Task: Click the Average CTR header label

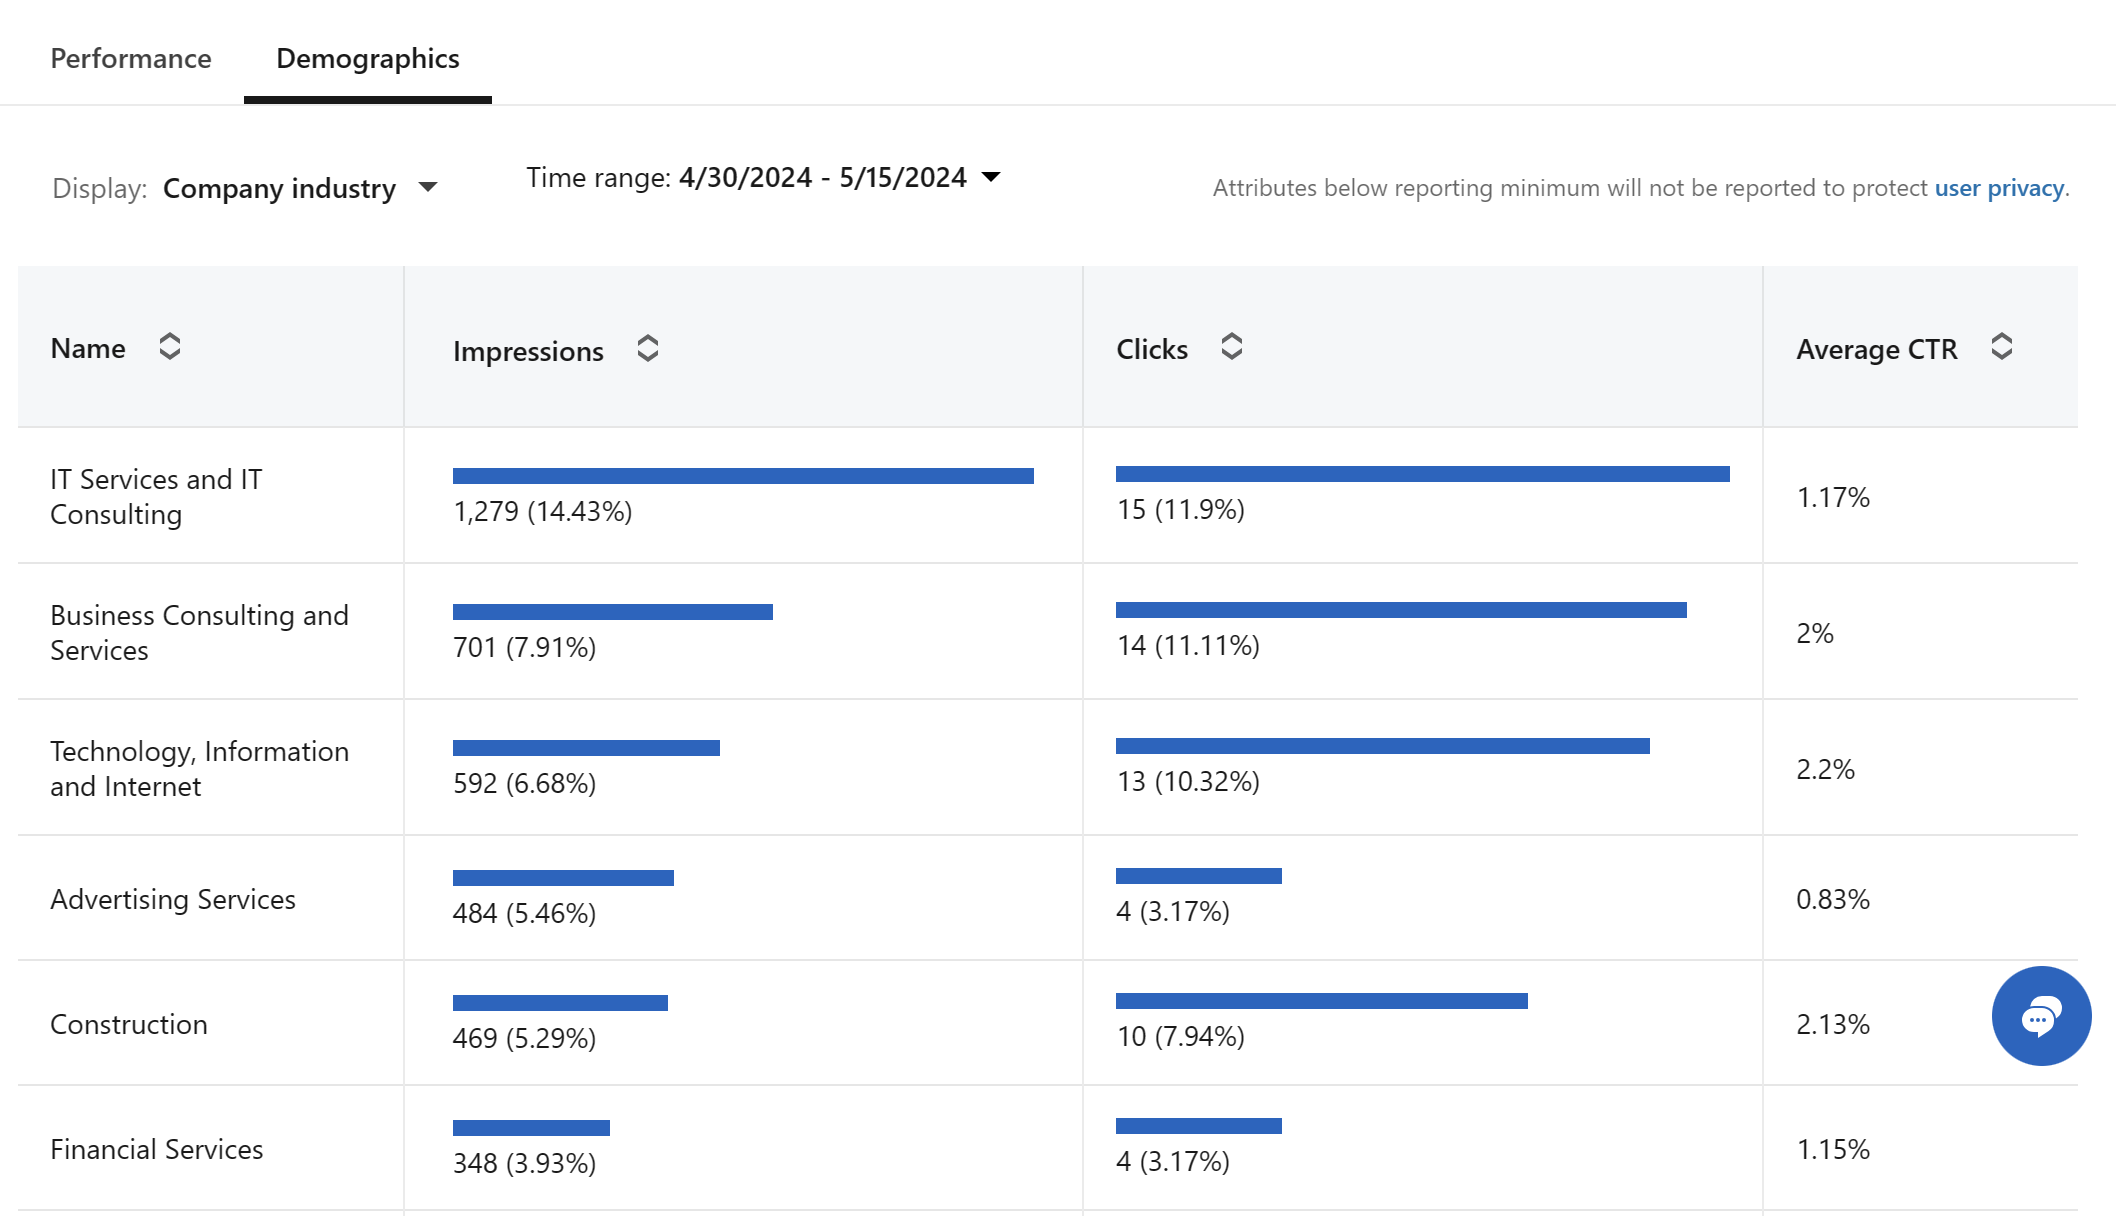Action: pos(1876,349)
